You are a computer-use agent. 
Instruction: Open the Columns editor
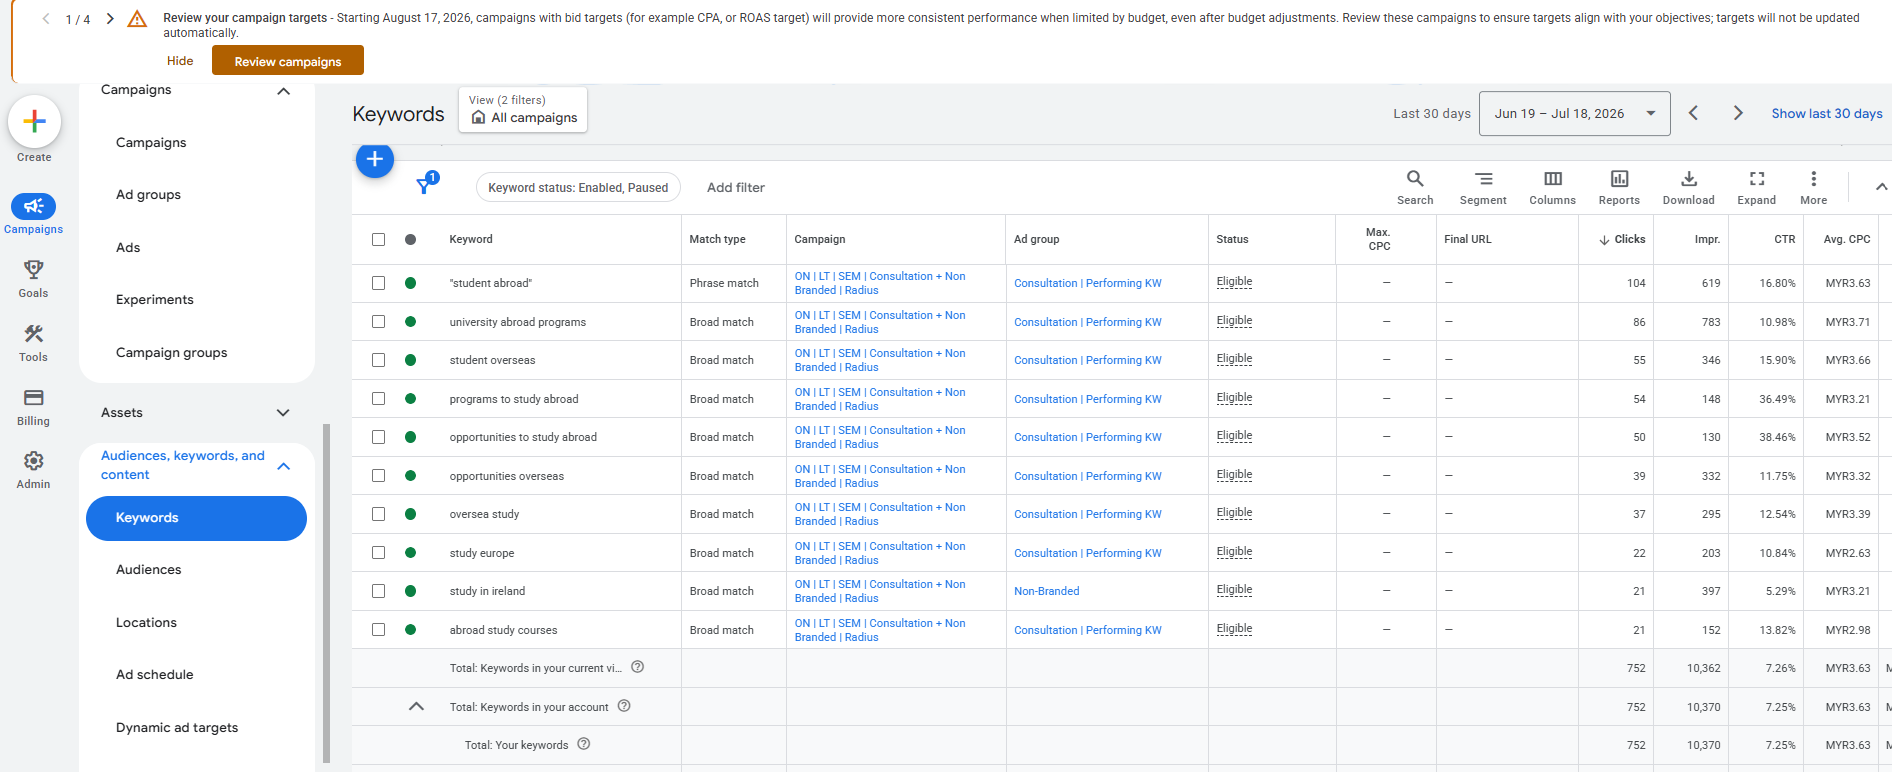pos(1552,187)
